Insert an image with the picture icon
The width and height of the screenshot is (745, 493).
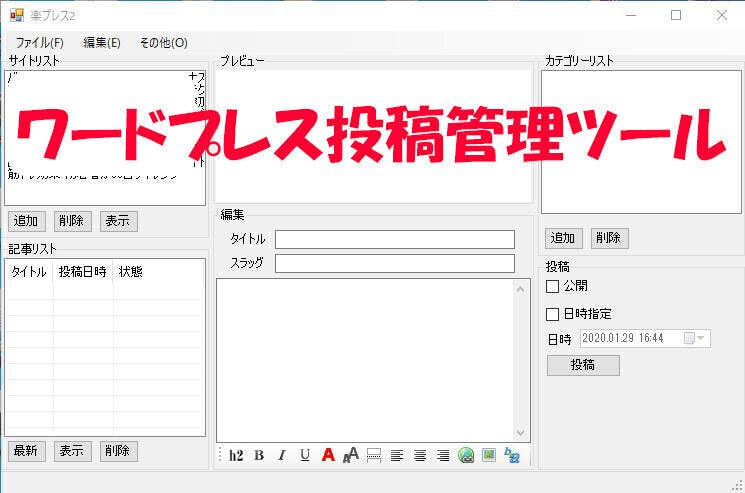point(489,455)
